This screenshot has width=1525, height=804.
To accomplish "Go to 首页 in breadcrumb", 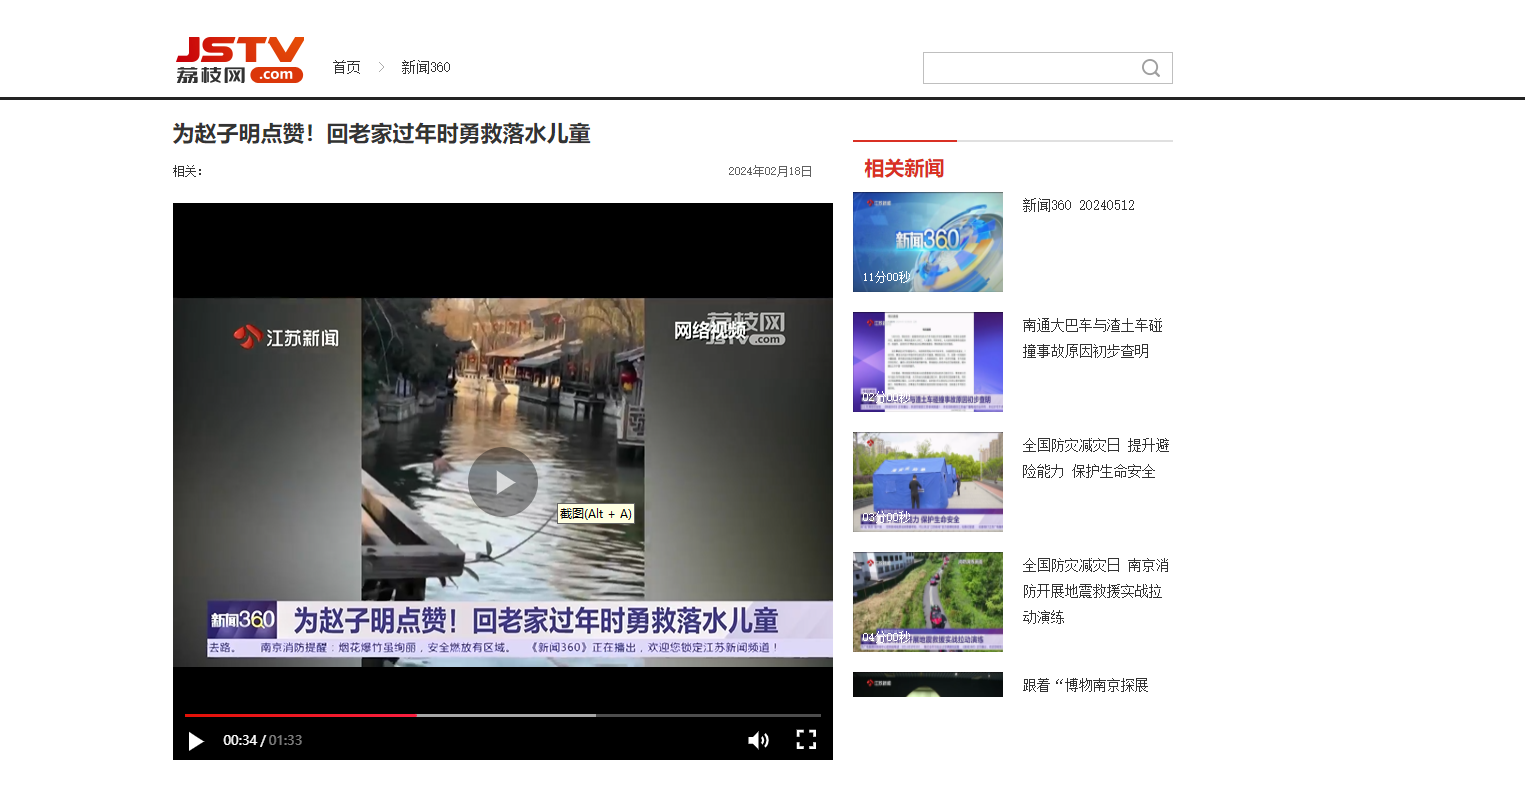I will tap(346, 67).
